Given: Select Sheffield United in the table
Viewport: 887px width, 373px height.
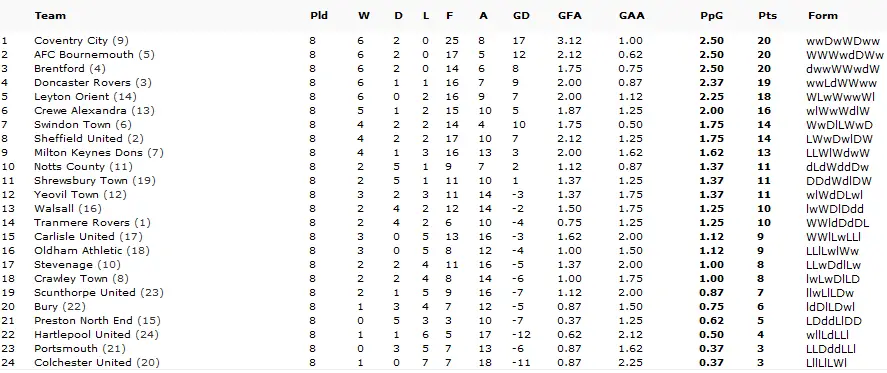Looking at the screenshot, I should (78, 139).
